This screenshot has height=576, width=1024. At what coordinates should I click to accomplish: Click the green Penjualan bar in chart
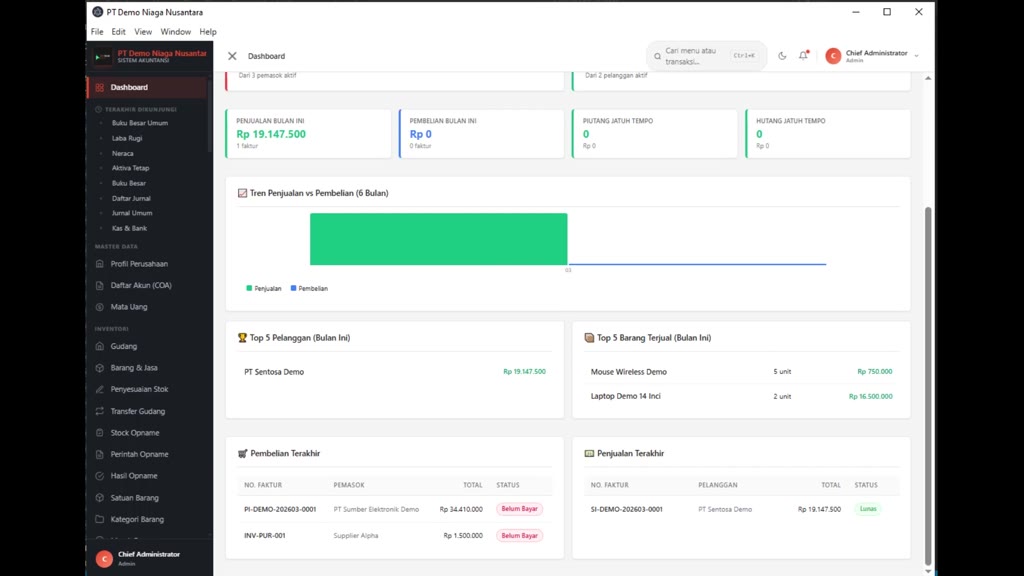438,239
